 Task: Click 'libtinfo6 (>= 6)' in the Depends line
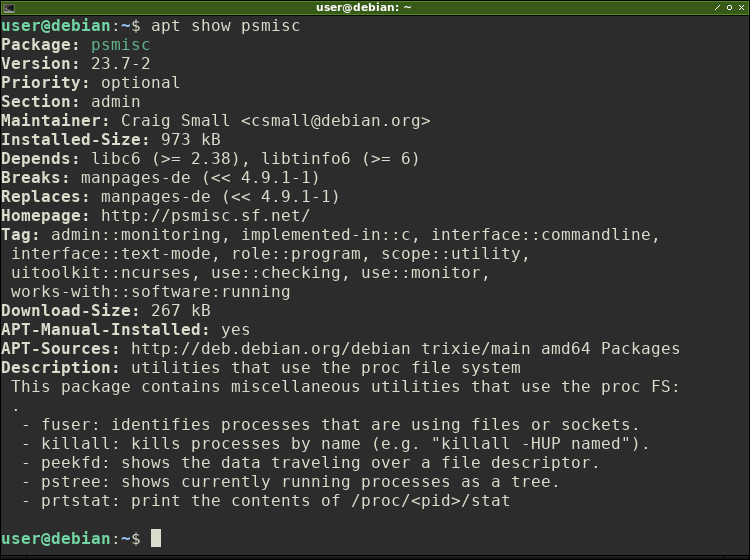(340, 159)
